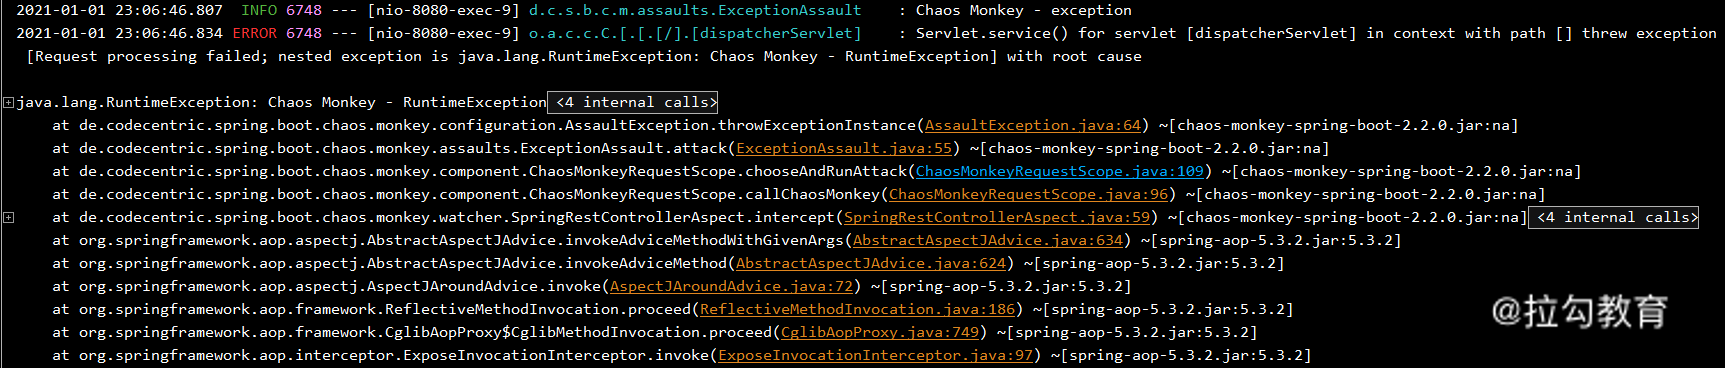Screen dimensions: 1725x368
Task: Open CglibAopProxy.java:749 link
Action: 880,332
